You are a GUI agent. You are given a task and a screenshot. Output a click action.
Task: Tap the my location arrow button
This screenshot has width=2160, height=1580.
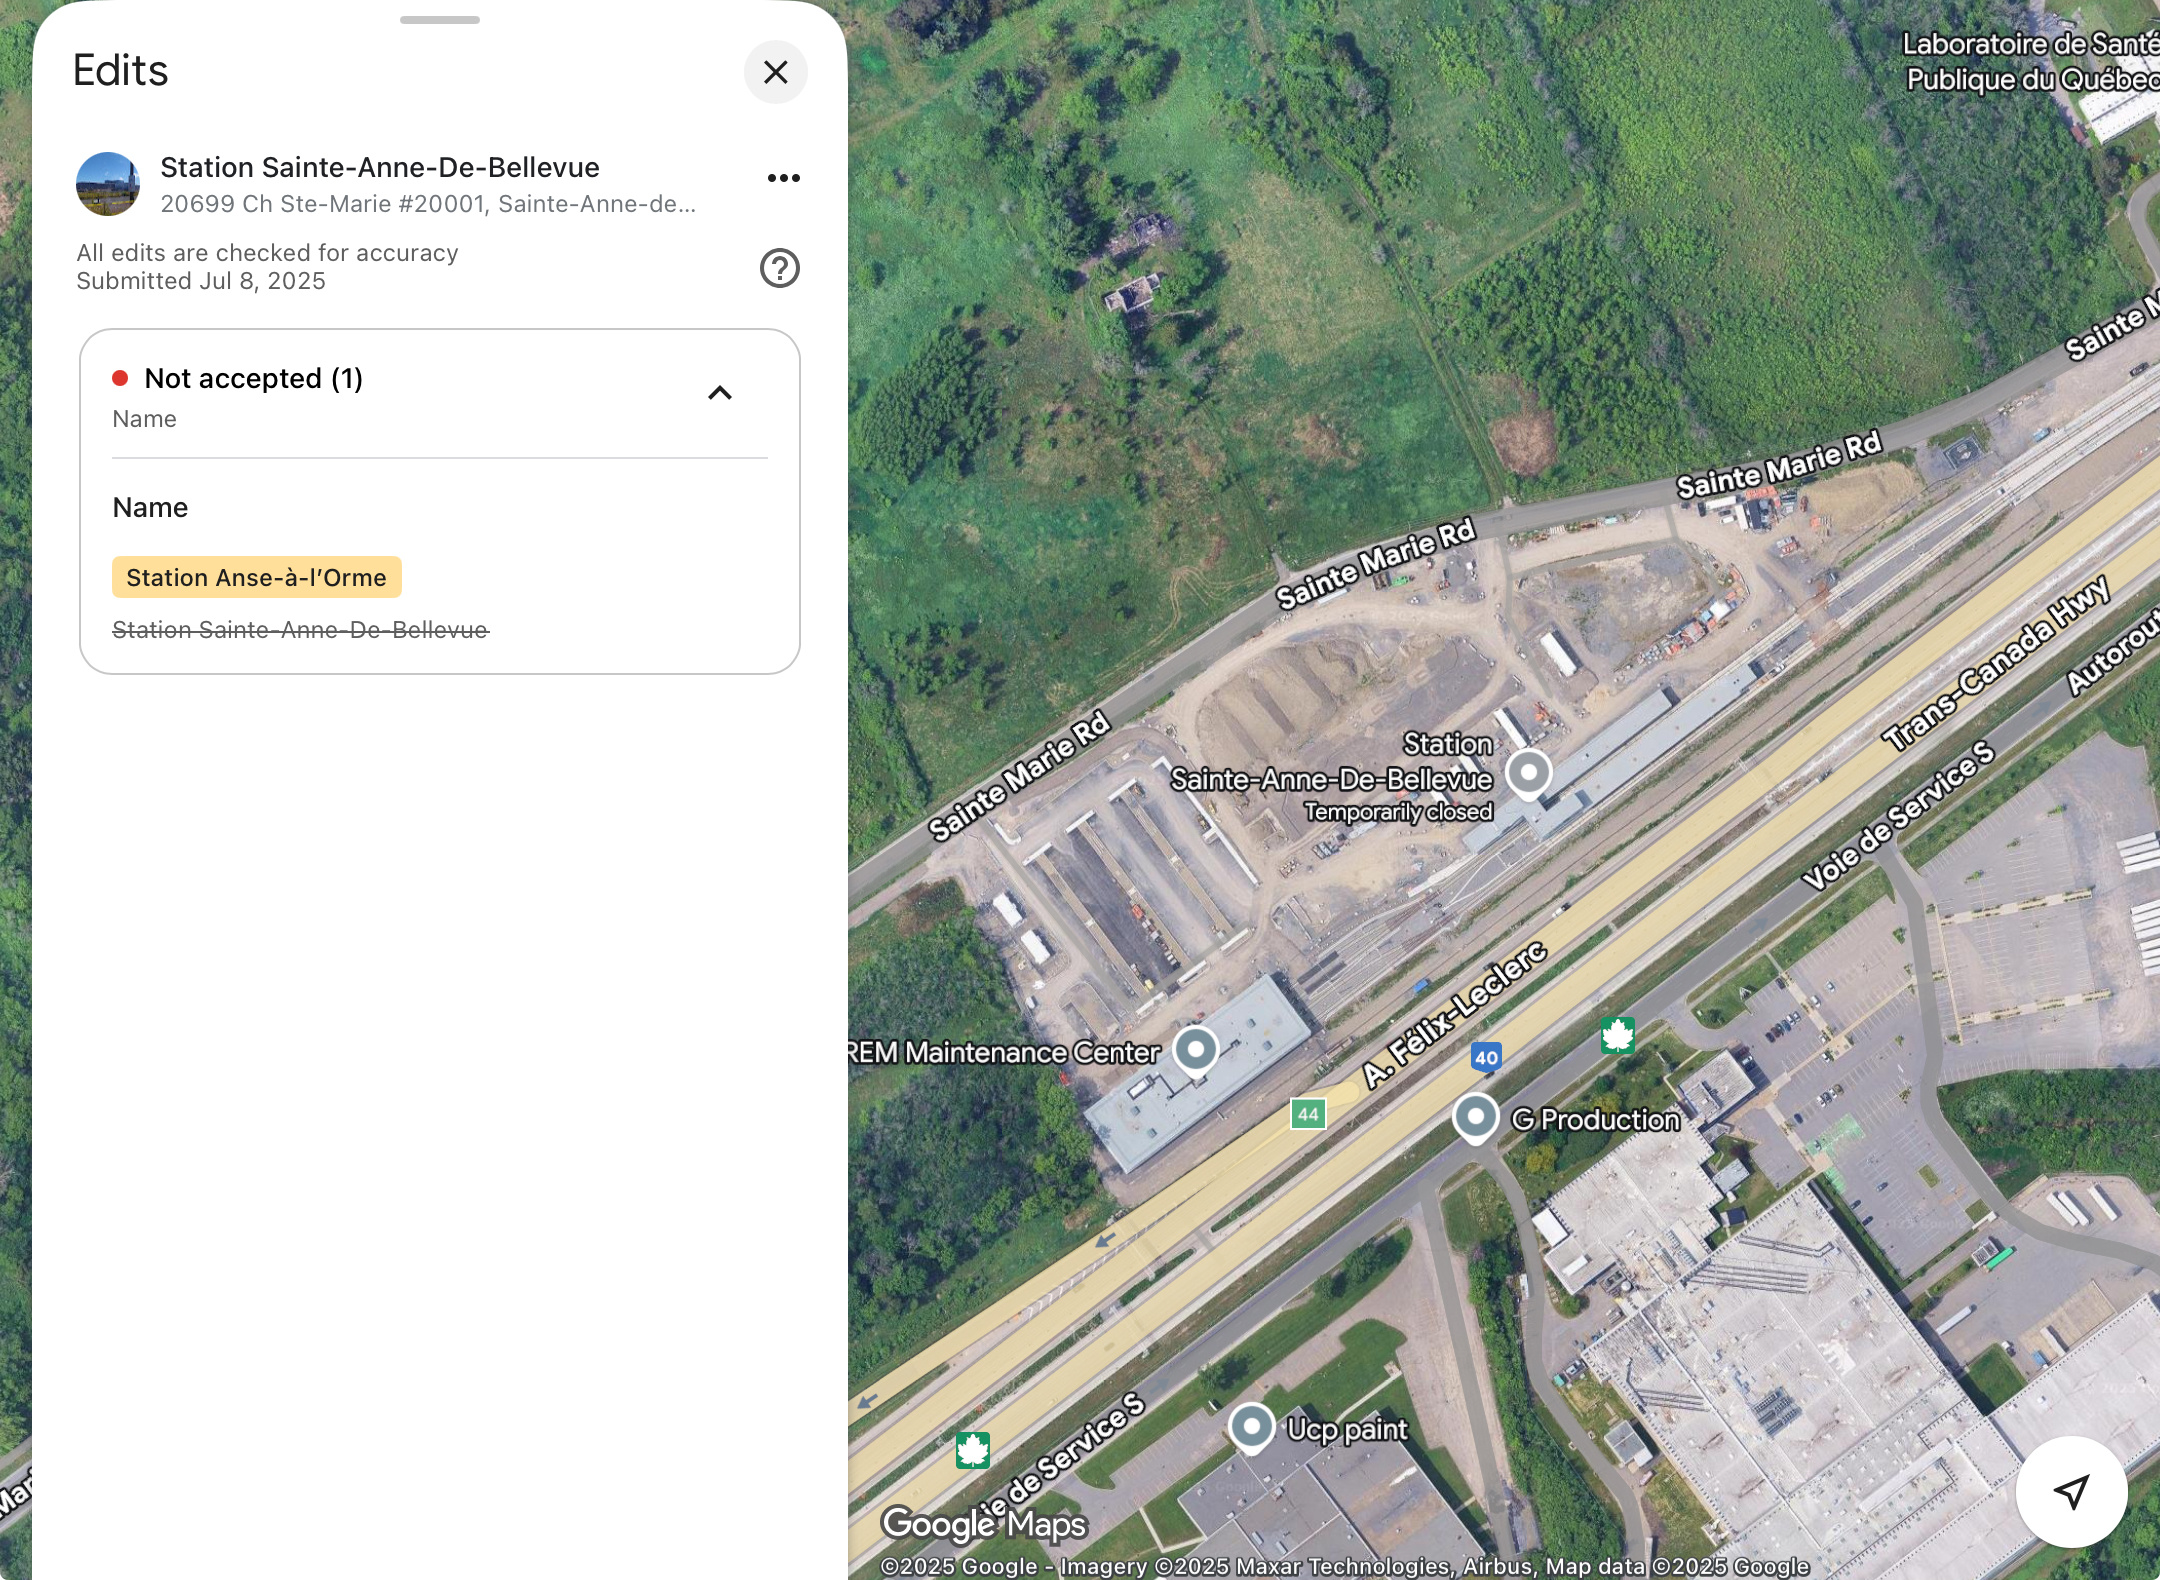coord(2070,1491)
